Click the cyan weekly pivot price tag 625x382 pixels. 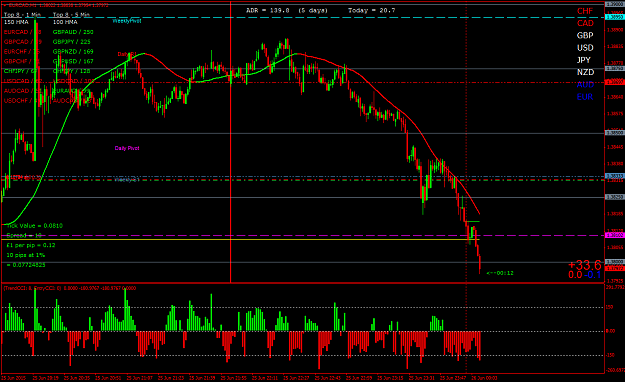(x=615, y=18)
